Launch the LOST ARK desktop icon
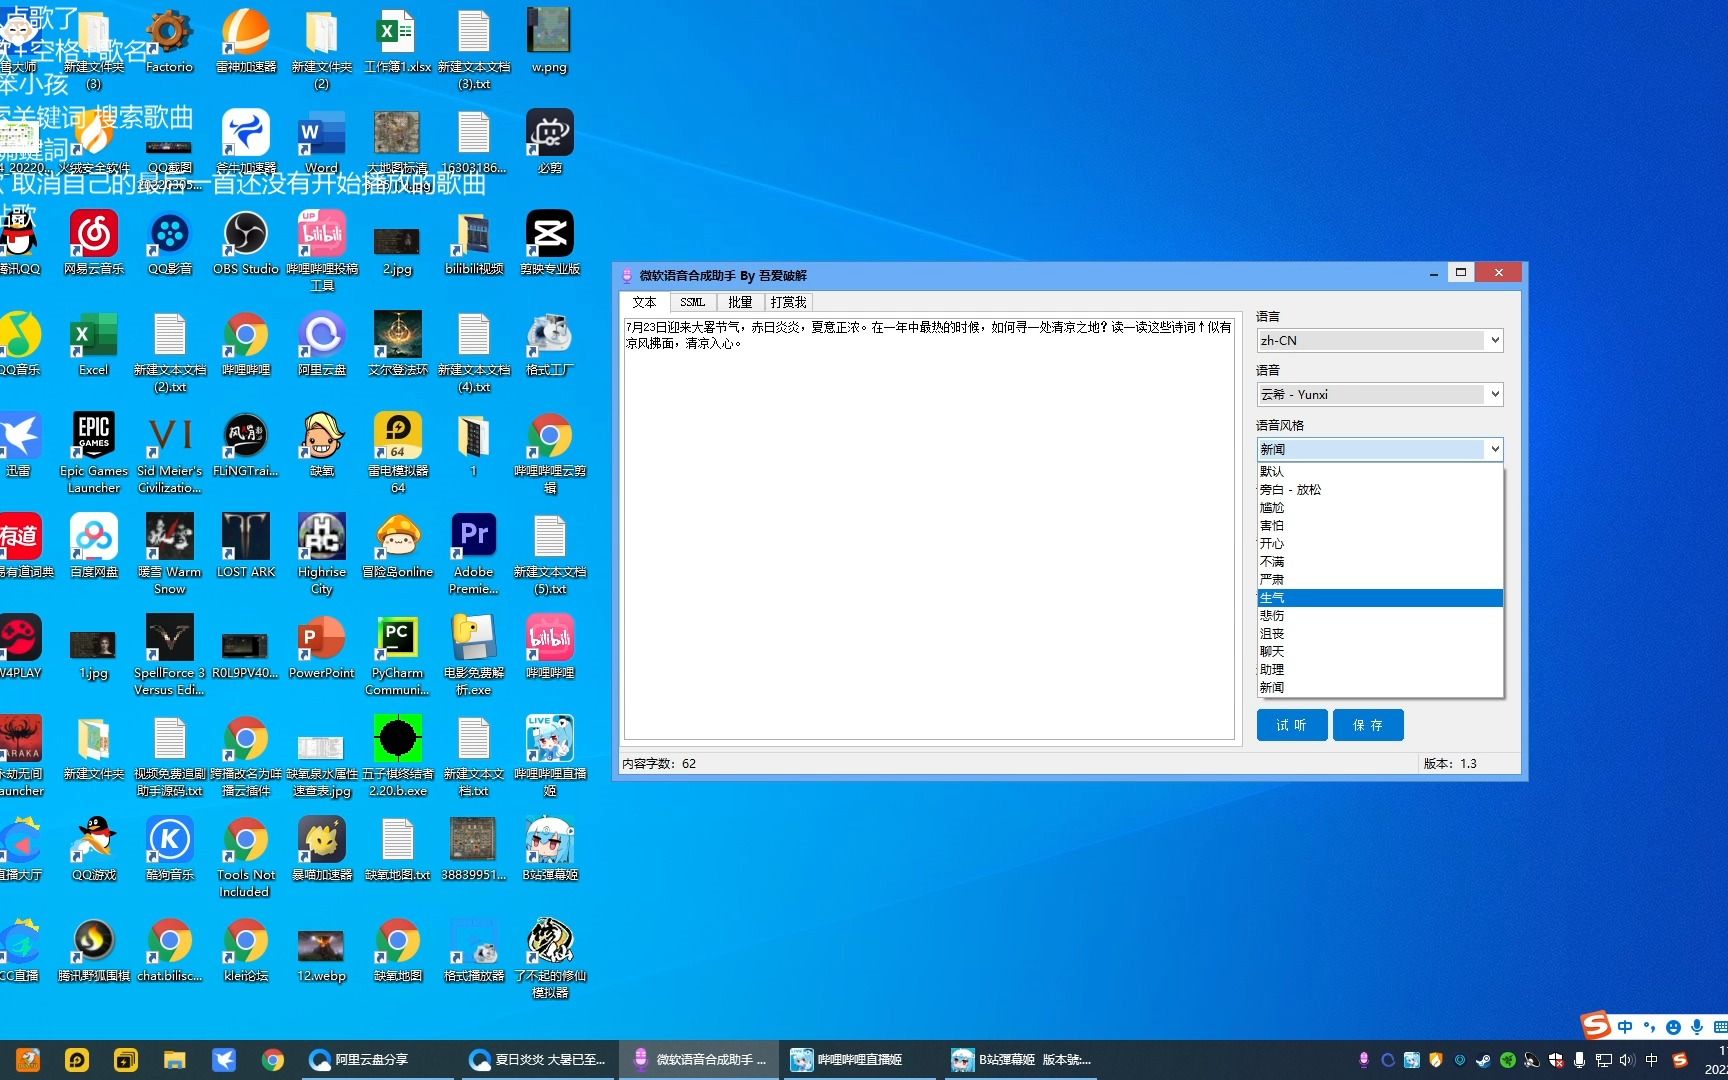 point(246,546)
